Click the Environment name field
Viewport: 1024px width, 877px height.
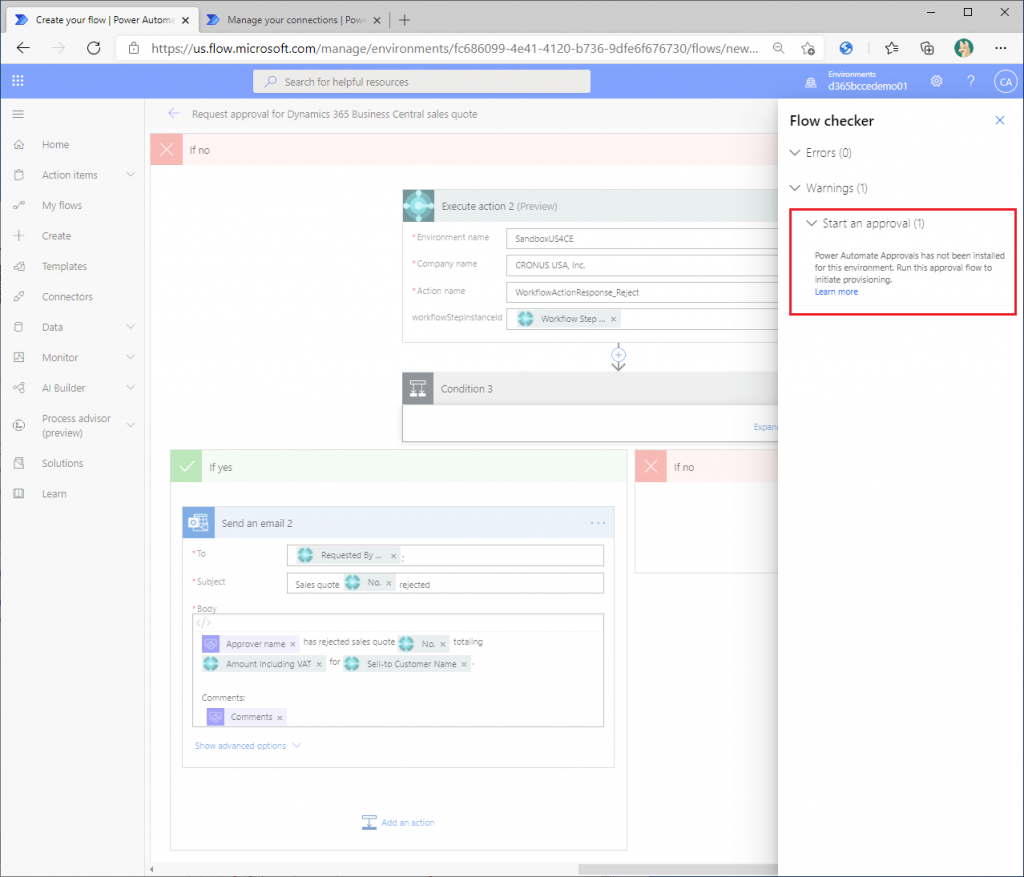642,238
